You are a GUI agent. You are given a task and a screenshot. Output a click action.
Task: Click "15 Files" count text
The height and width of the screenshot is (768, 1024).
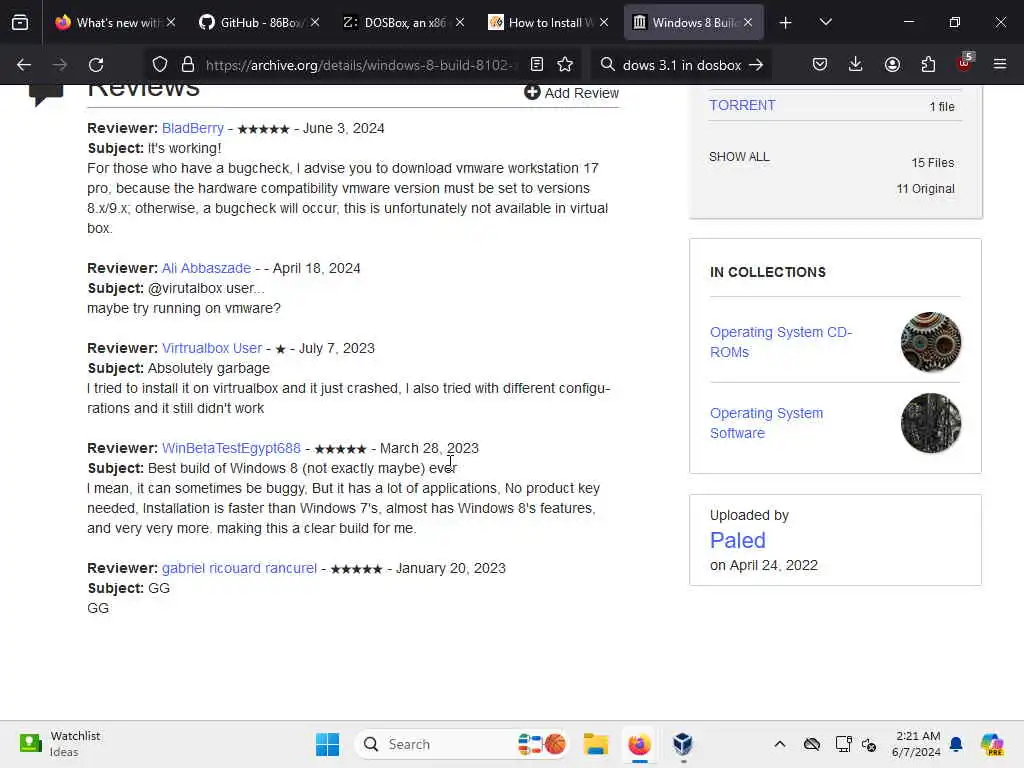coord(933,163)
